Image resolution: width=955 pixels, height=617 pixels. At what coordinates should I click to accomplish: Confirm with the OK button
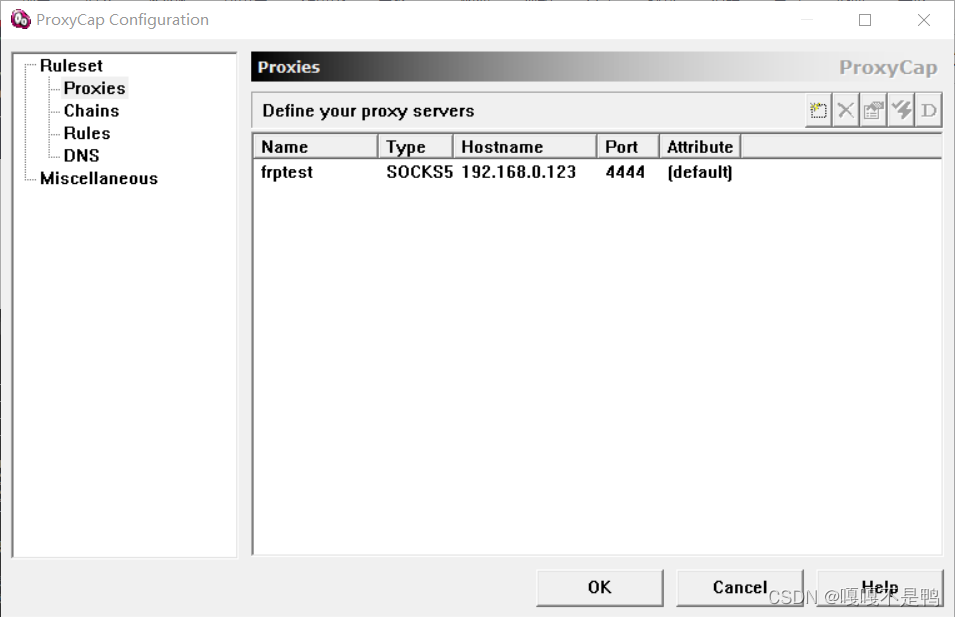(x=600, y=588)
